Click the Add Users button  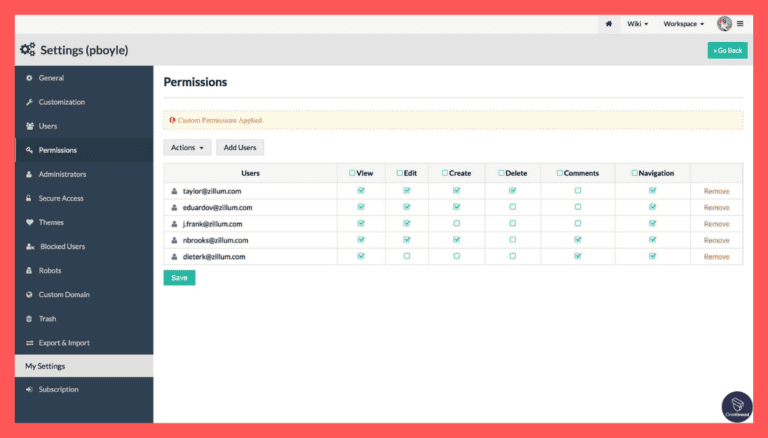(240, 147)
